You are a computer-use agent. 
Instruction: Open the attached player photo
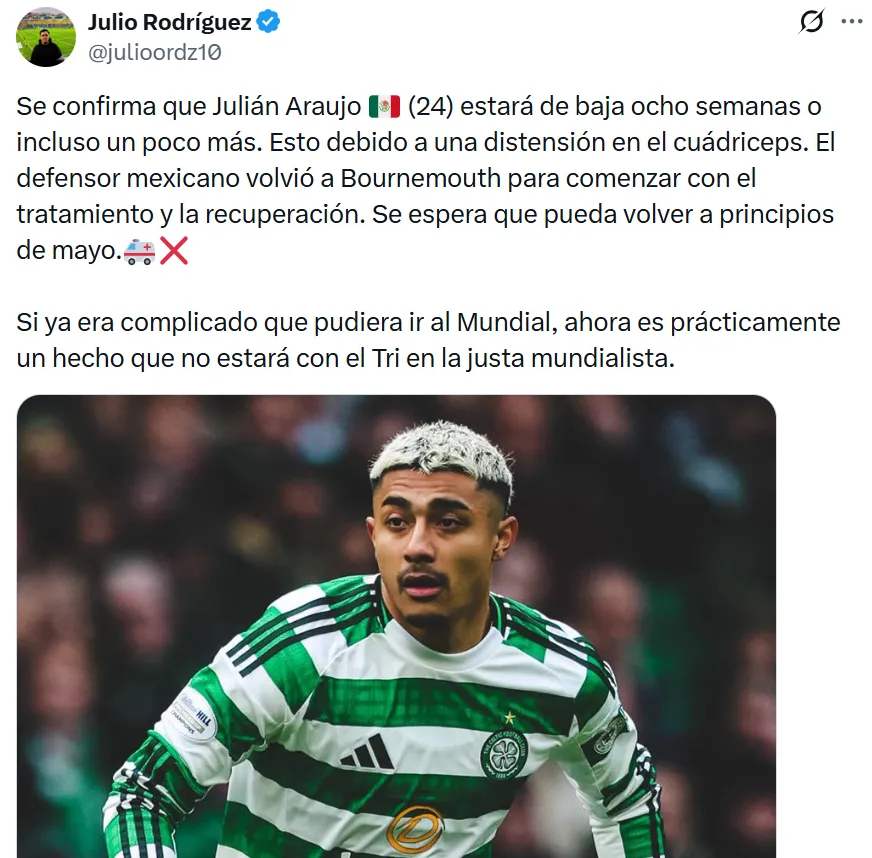(397, 626)
